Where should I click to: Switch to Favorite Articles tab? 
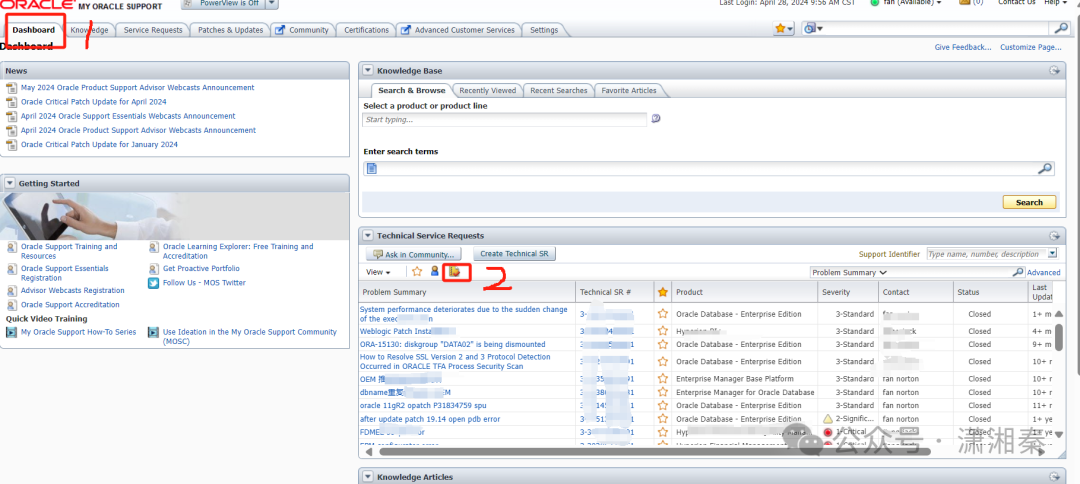pos(629,90)
